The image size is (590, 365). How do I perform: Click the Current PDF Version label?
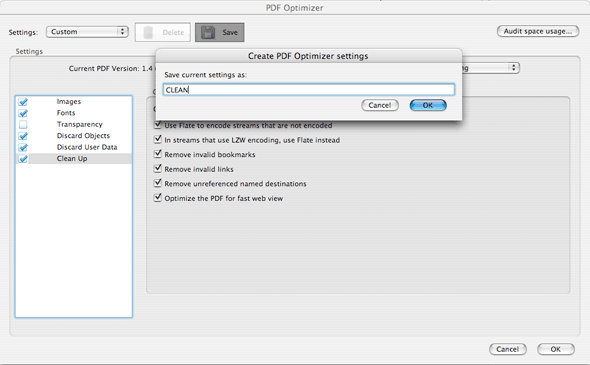104,68
